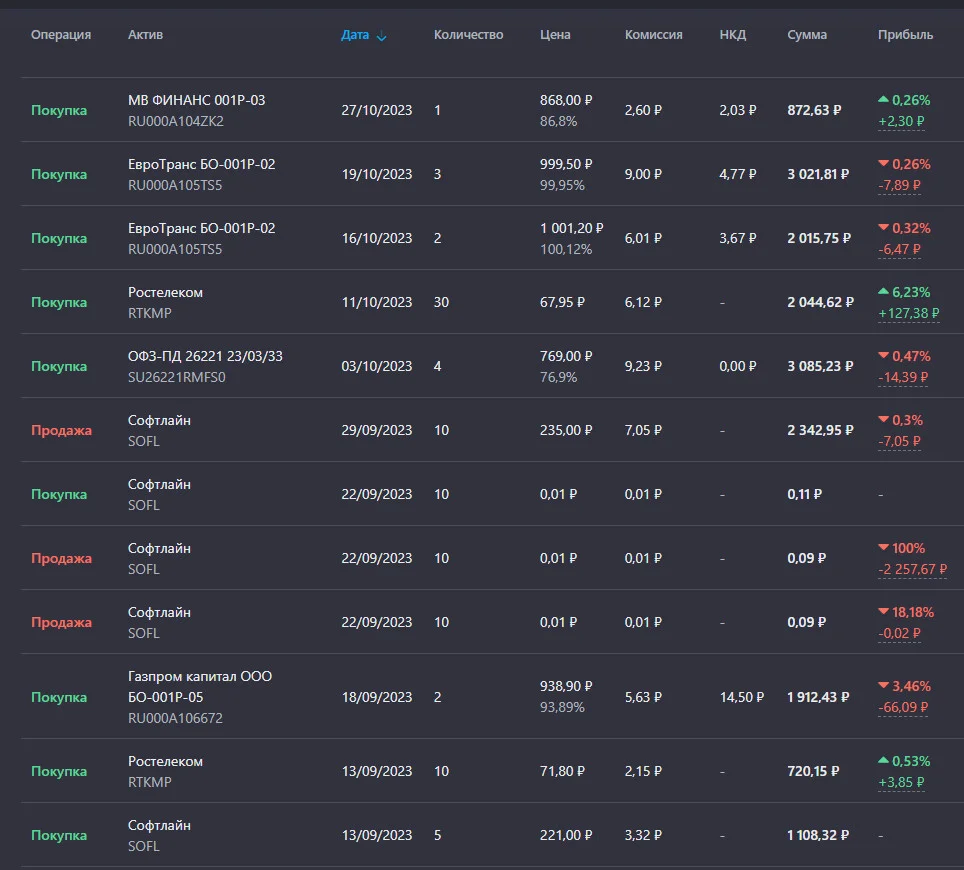Click the ISIN code RU000A104ZK2
Screen dimensions: 964x870
click(x=176, y=121)
